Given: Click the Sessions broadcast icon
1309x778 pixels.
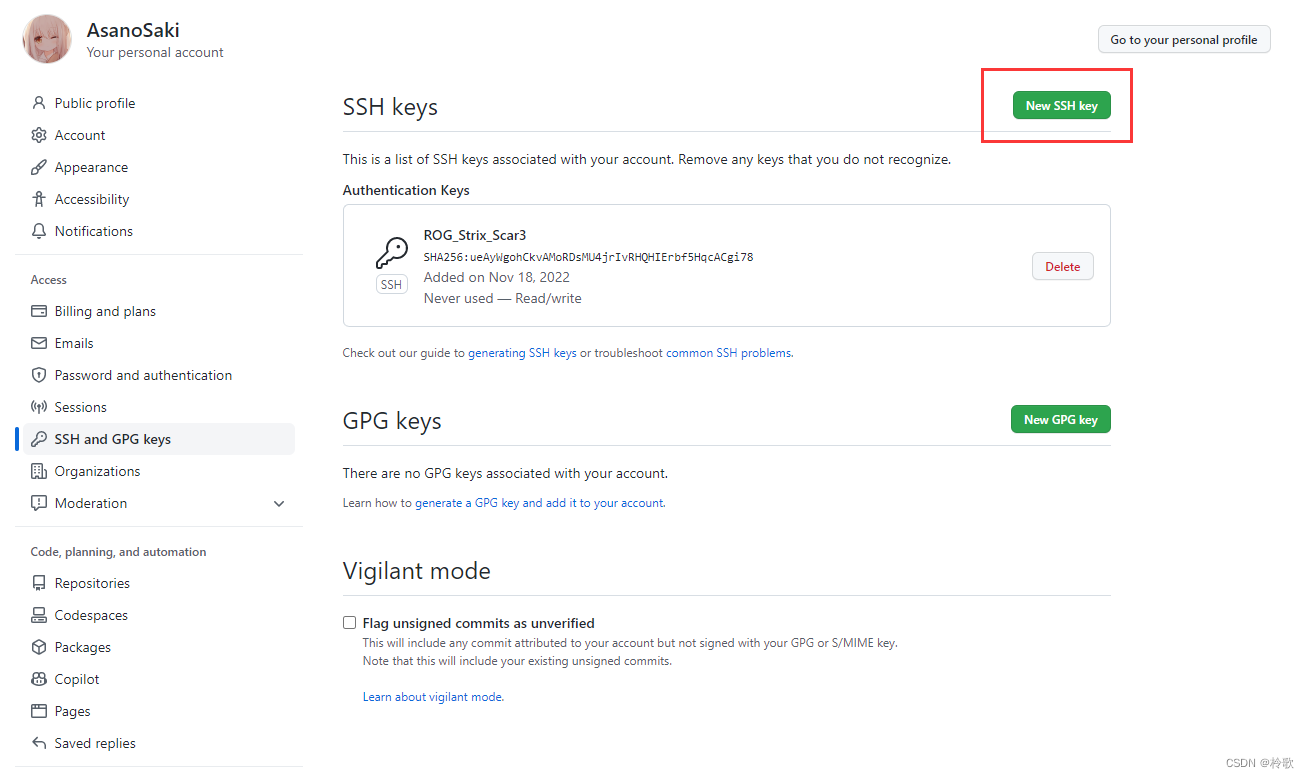Looking at the screenshot, I should click(39, 407).
